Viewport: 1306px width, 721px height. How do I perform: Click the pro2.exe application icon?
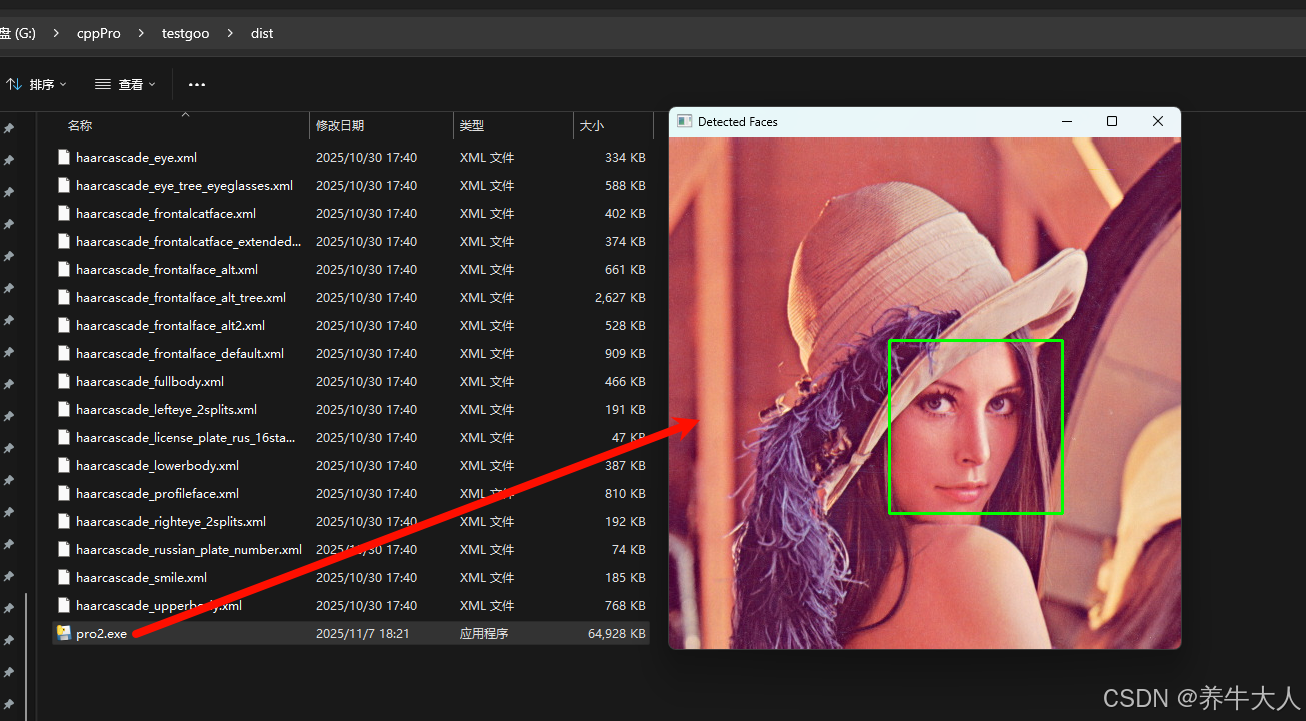pyautogui.click(x=64, y=633)
